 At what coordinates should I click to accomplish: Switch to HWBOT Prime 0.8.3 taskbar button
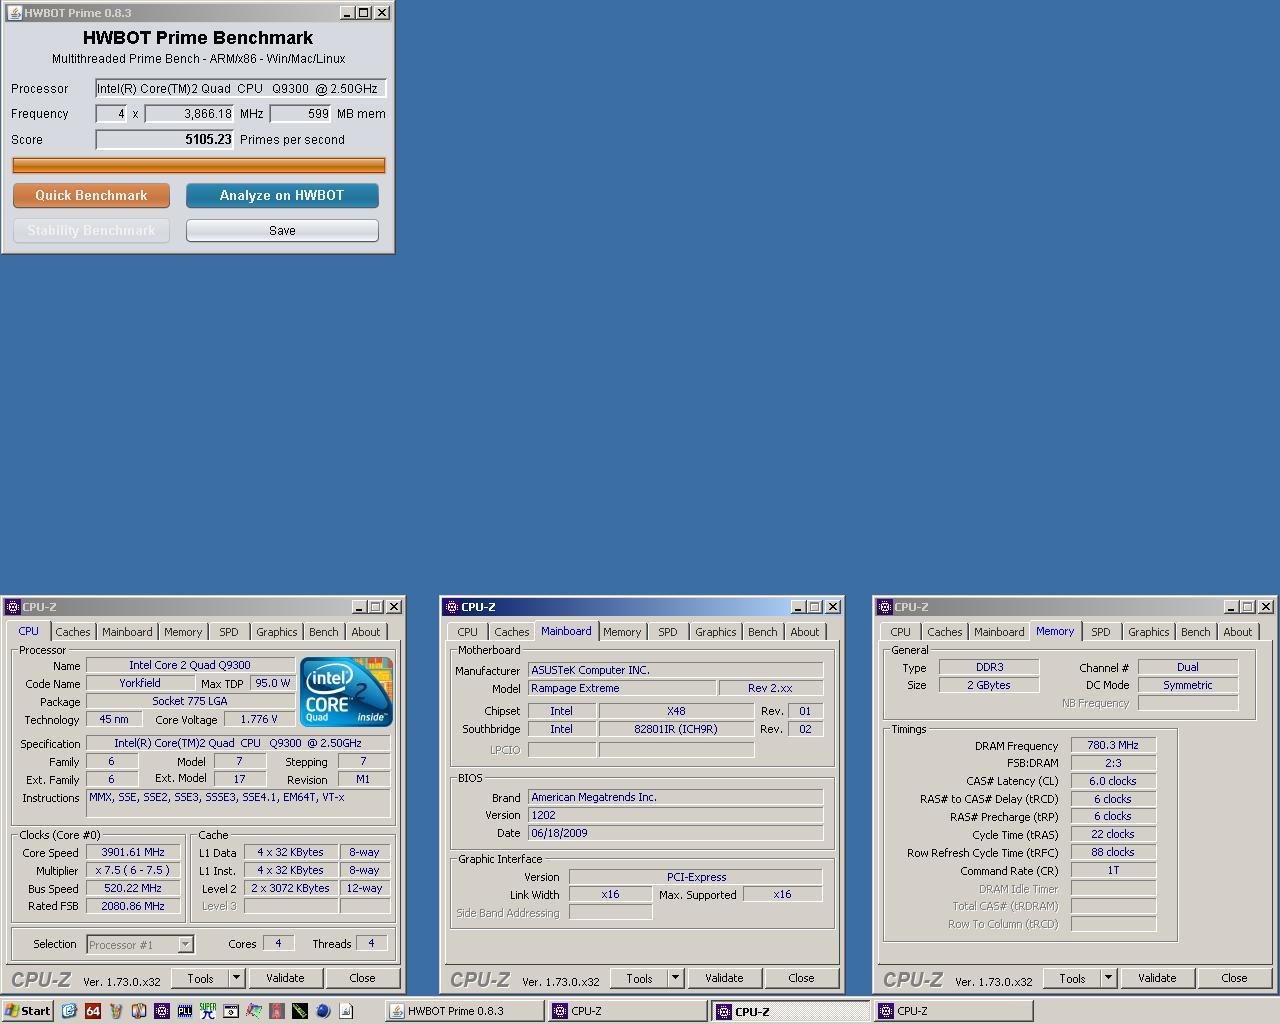[465, 1011]
